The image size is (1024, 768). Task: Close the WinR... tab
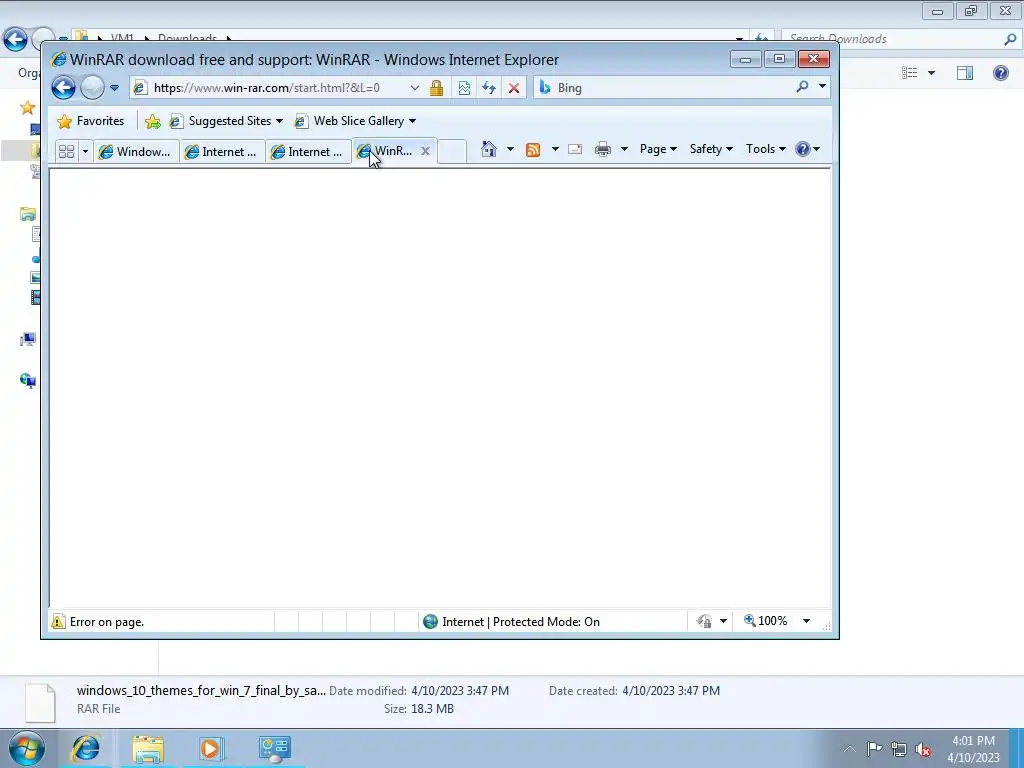[x=425, y=151]
